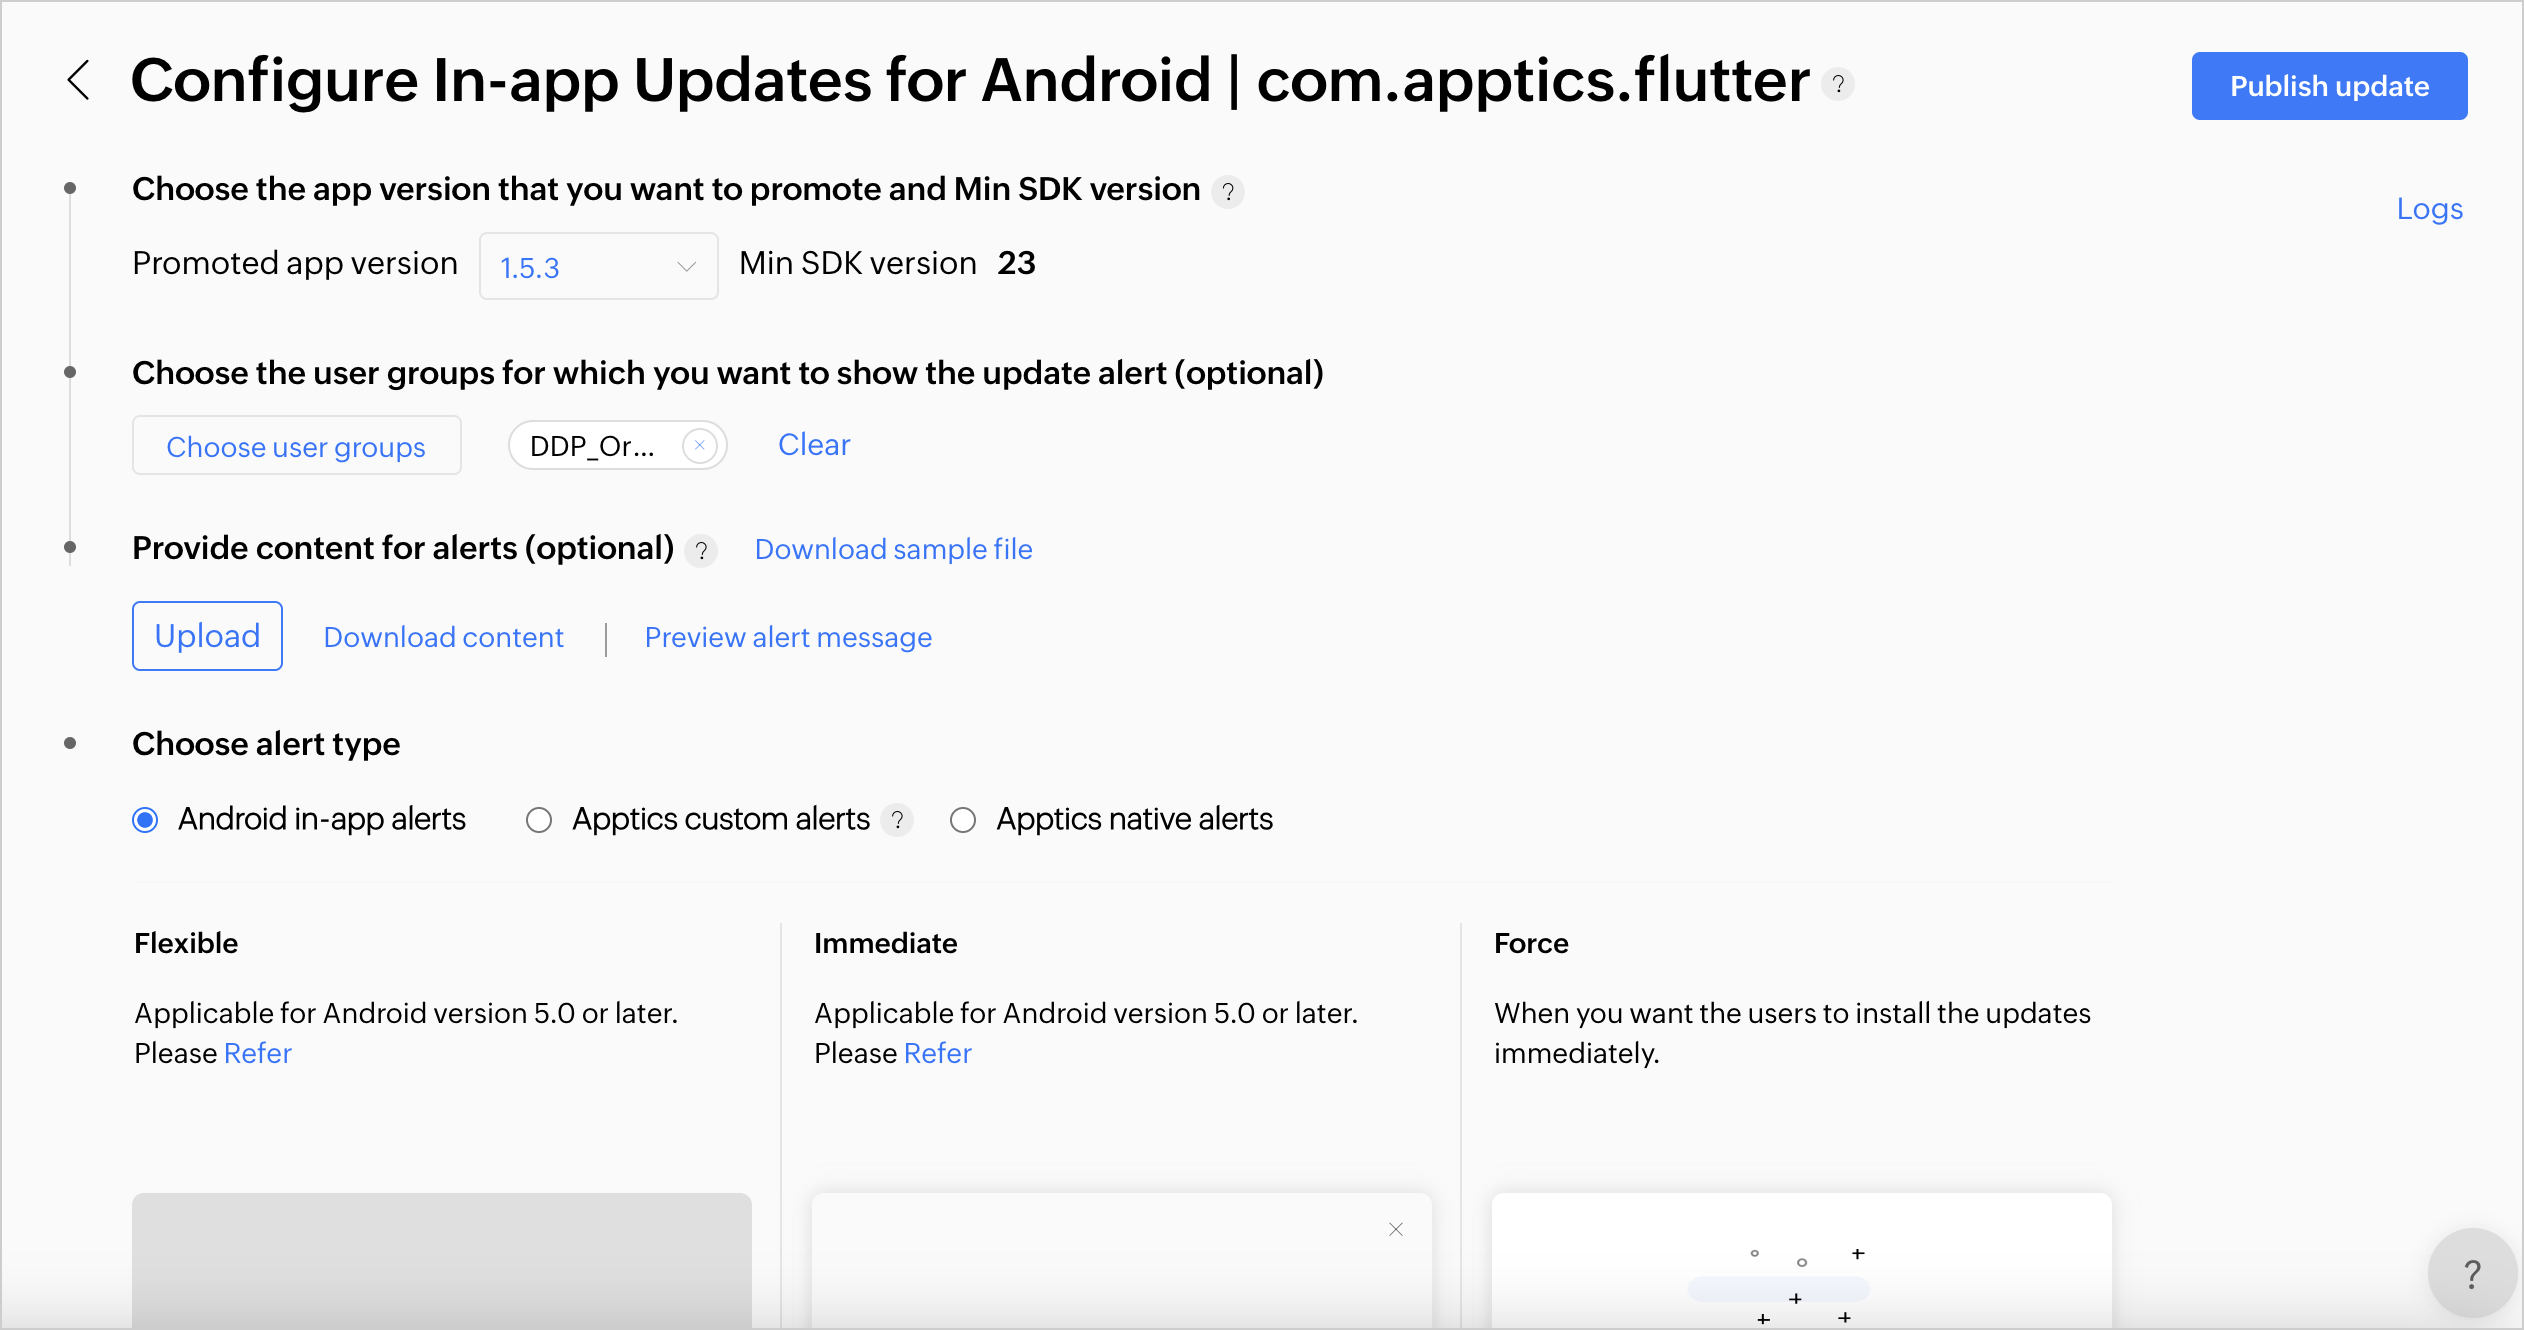Click help icon beside Provide content for alerts
Screen dimensions: 2524x1330
702,551
